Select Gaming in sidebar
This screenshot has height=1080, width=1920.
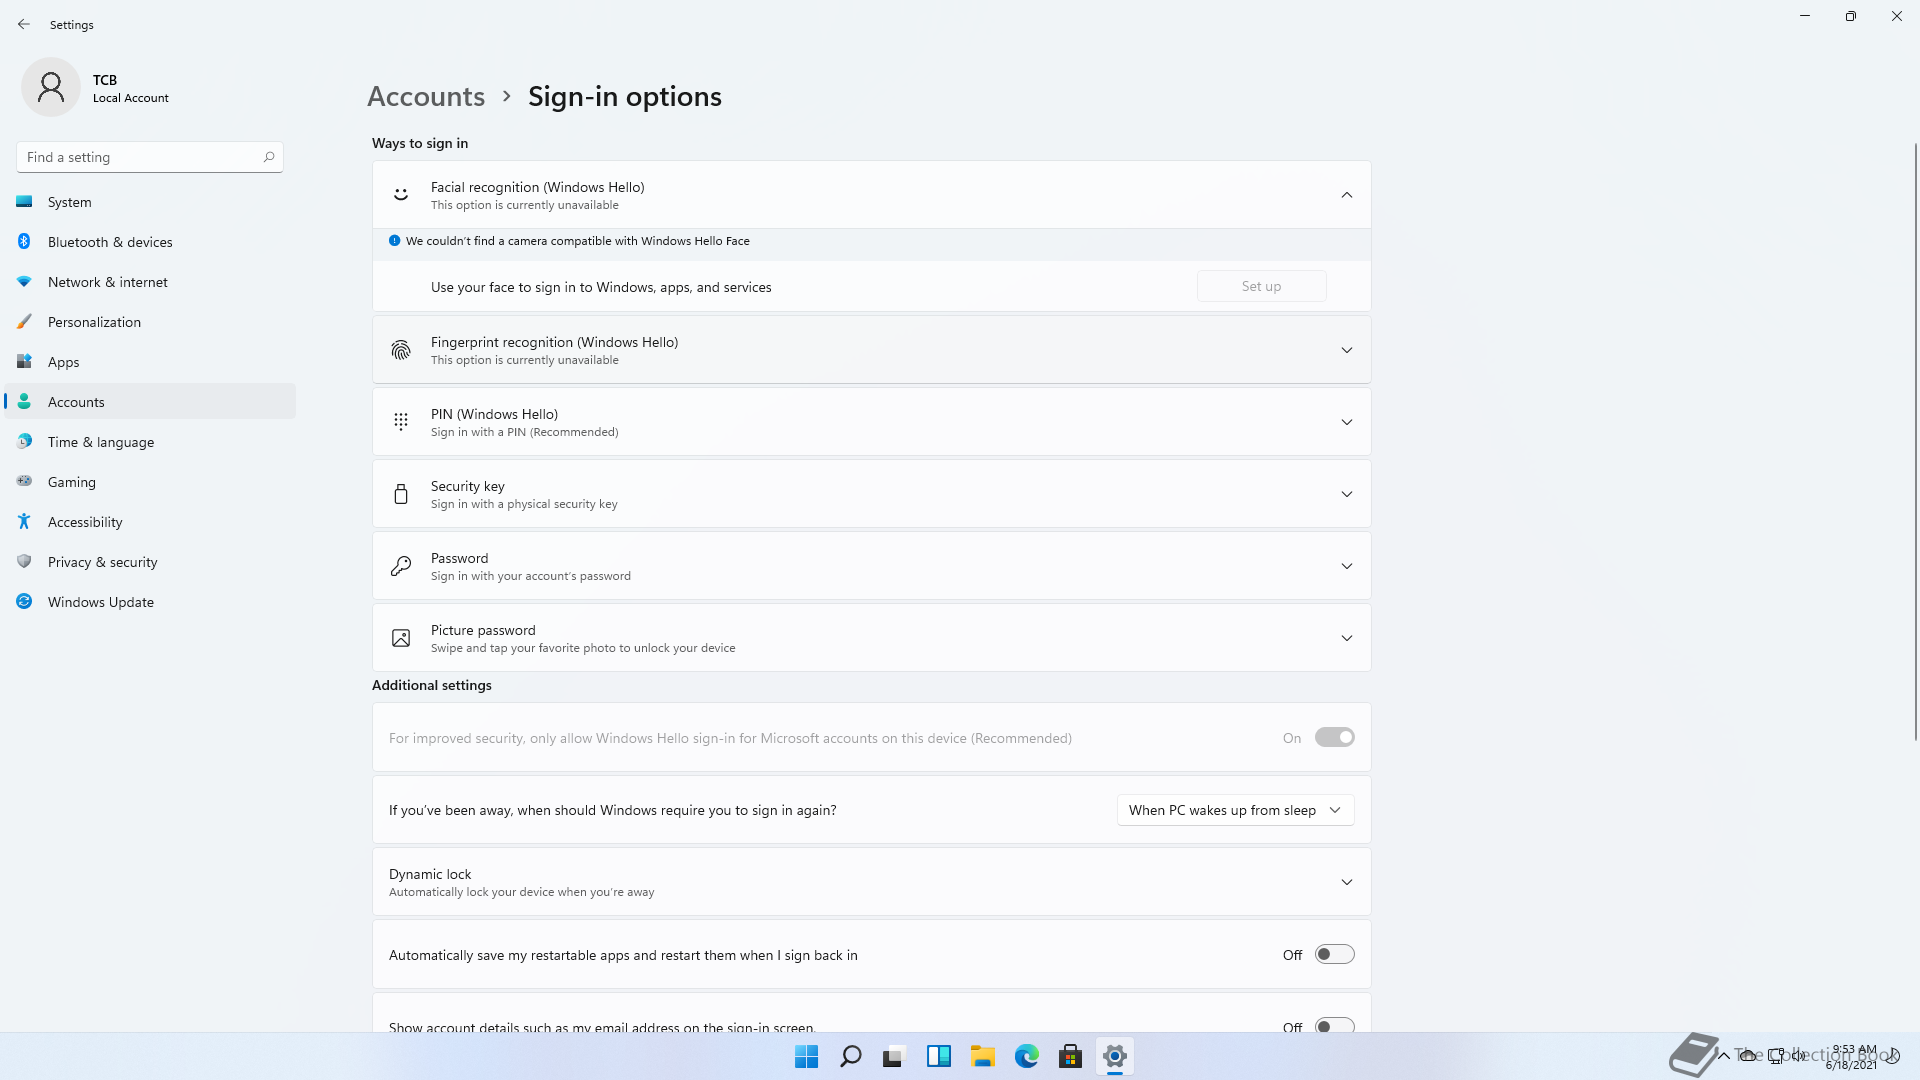pos(150,482)
